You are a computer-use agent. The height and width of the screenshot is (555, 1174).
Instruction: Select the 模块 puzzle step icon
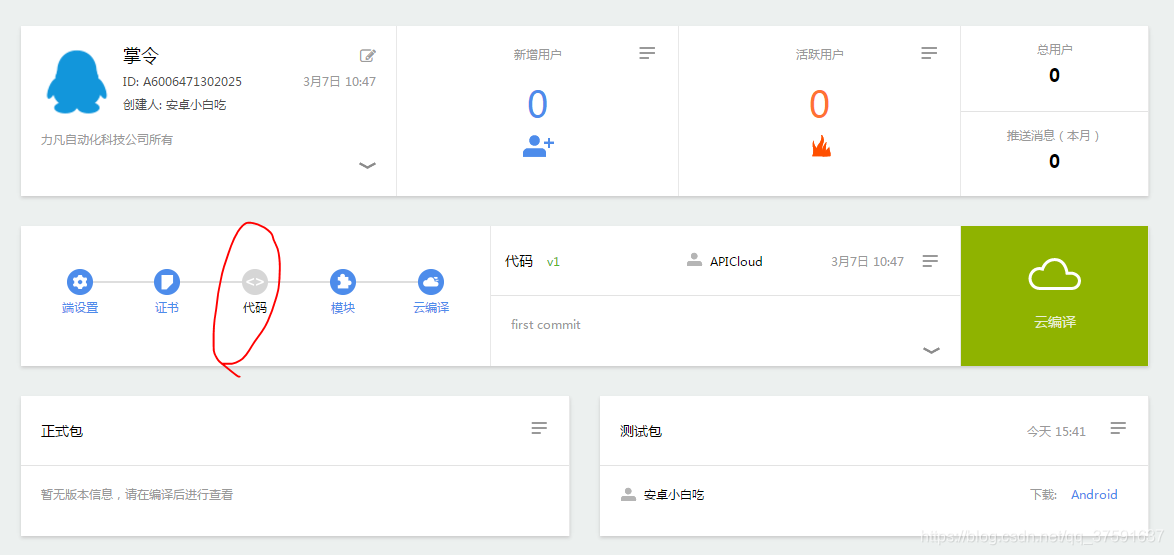pyautogui.click(x=343, y=282)
